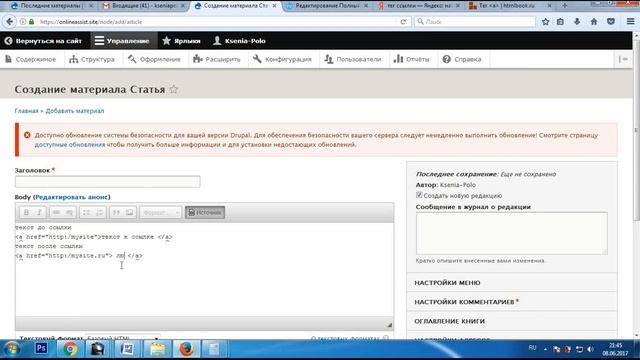Expand the Настройки комментариев section

tap(512, 302)
